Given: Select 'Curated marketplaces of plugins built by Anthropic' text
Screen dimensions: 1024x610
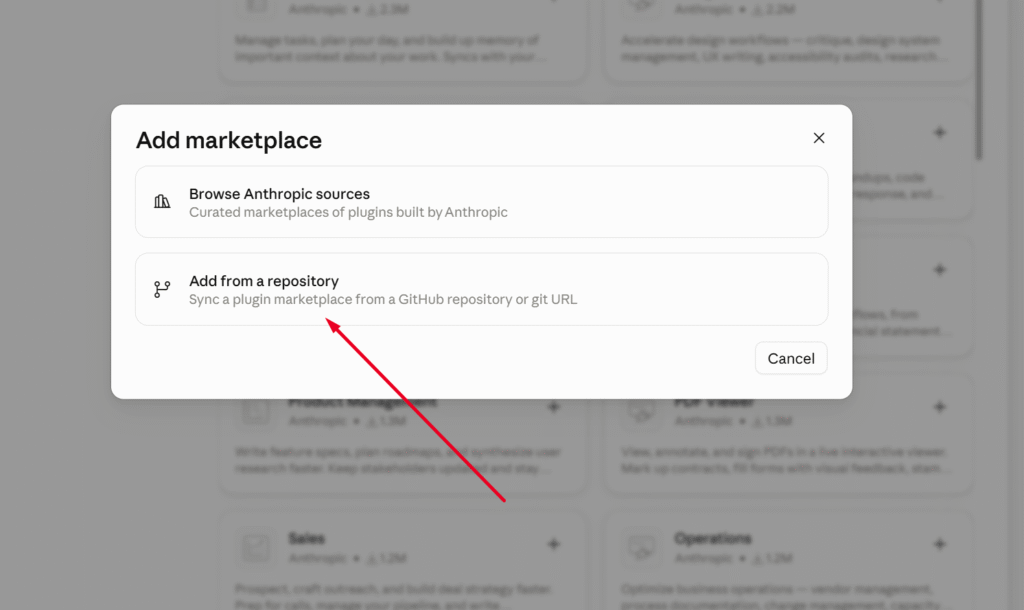Looking at the screenshot, I should 348,212.
